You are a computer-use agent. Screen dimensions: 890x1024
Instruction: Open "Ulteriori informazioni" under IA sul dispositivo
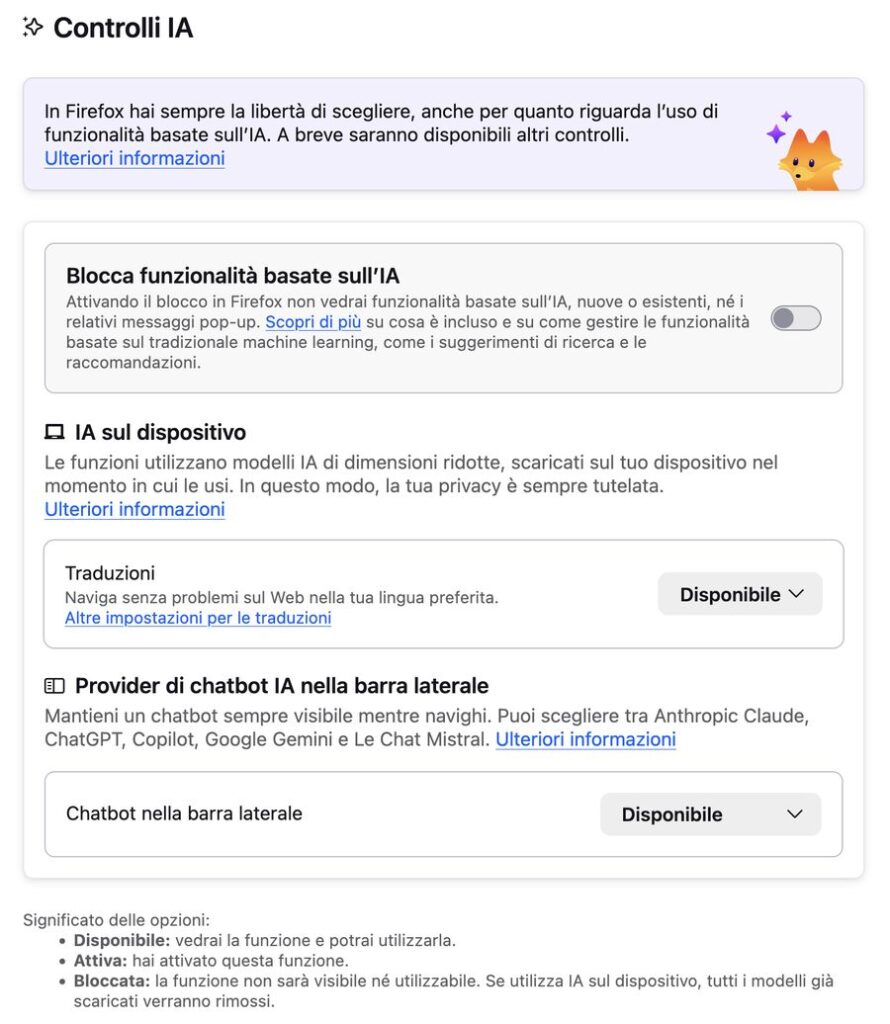click(133, 510)
